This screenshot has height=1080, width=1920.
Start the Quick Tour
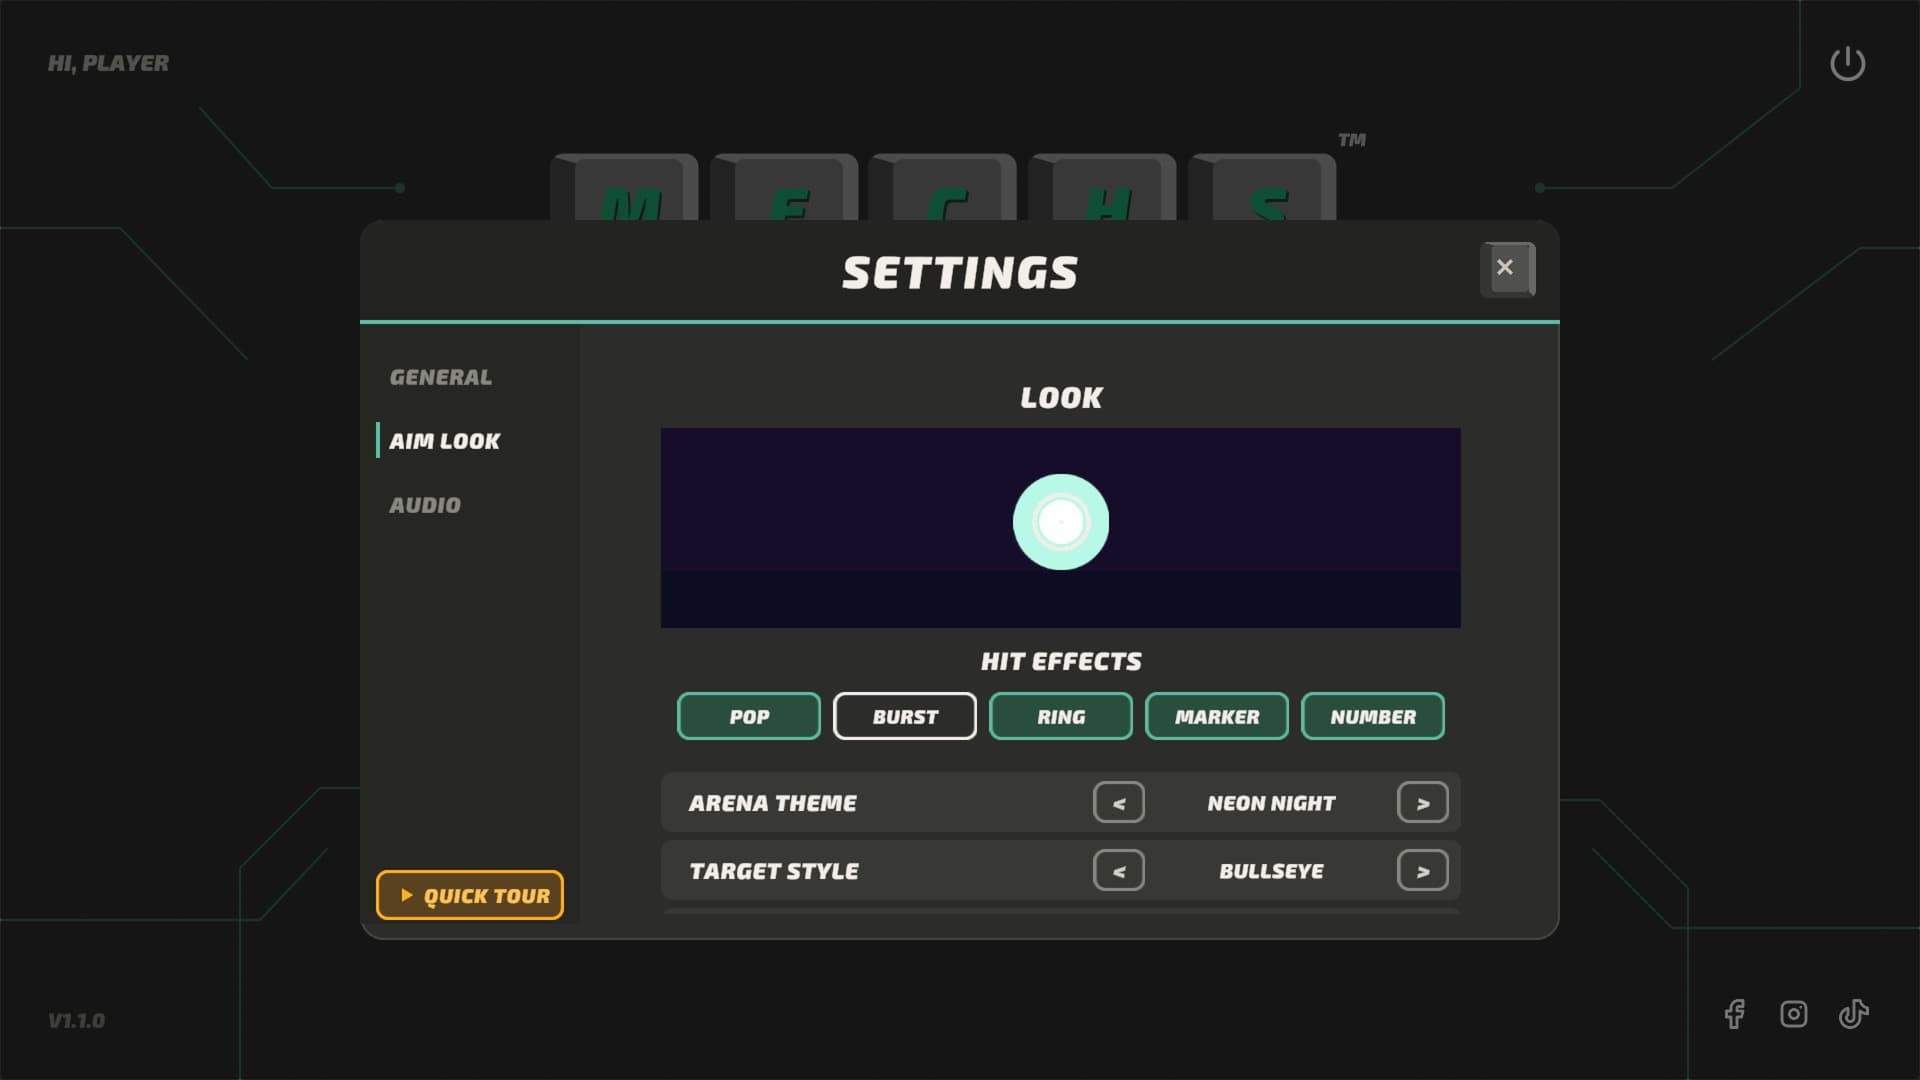[470, 895]
